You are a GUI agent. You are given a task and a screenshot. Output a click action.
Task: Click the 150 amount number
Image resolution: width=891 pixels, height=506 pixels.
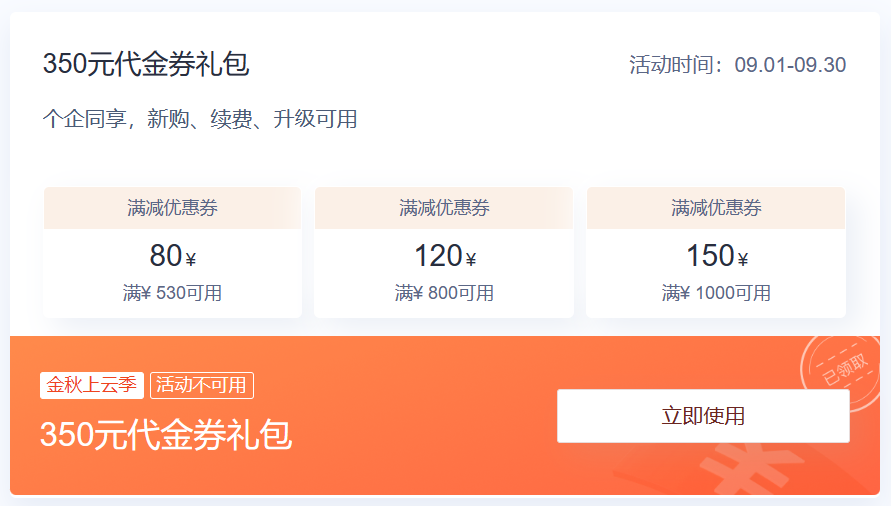pos(710,255)
